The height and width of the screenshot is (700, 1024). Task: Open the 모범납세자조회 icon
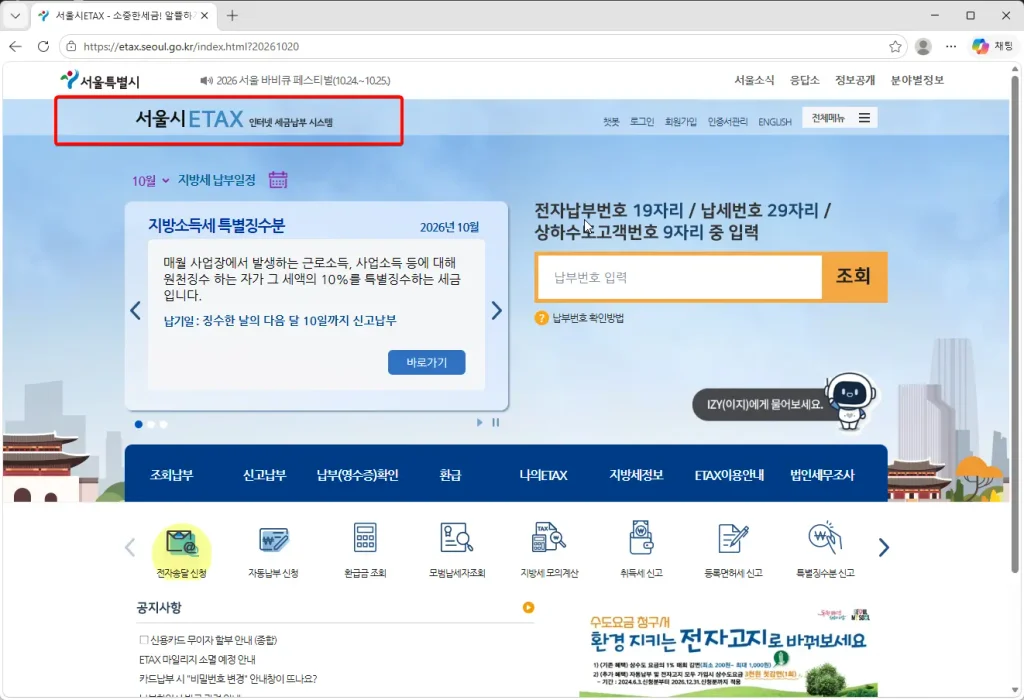(456, 538)
